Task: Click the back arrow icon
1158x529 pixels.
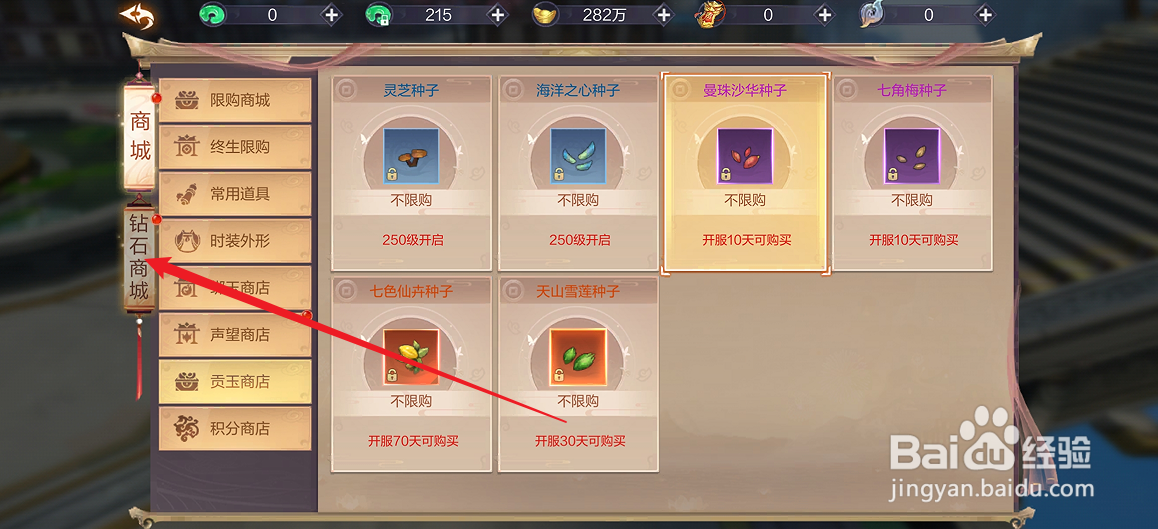Action: 137,16
